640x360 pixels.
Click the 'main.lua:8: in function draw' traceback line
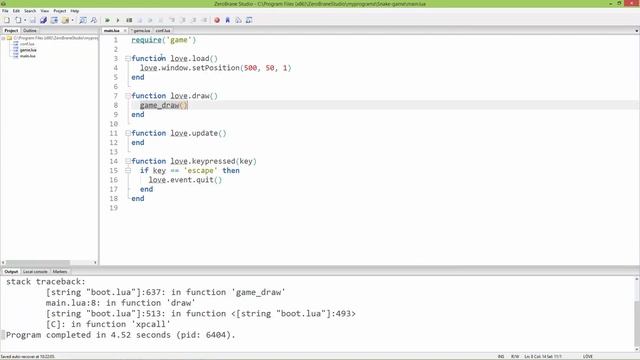120,303
